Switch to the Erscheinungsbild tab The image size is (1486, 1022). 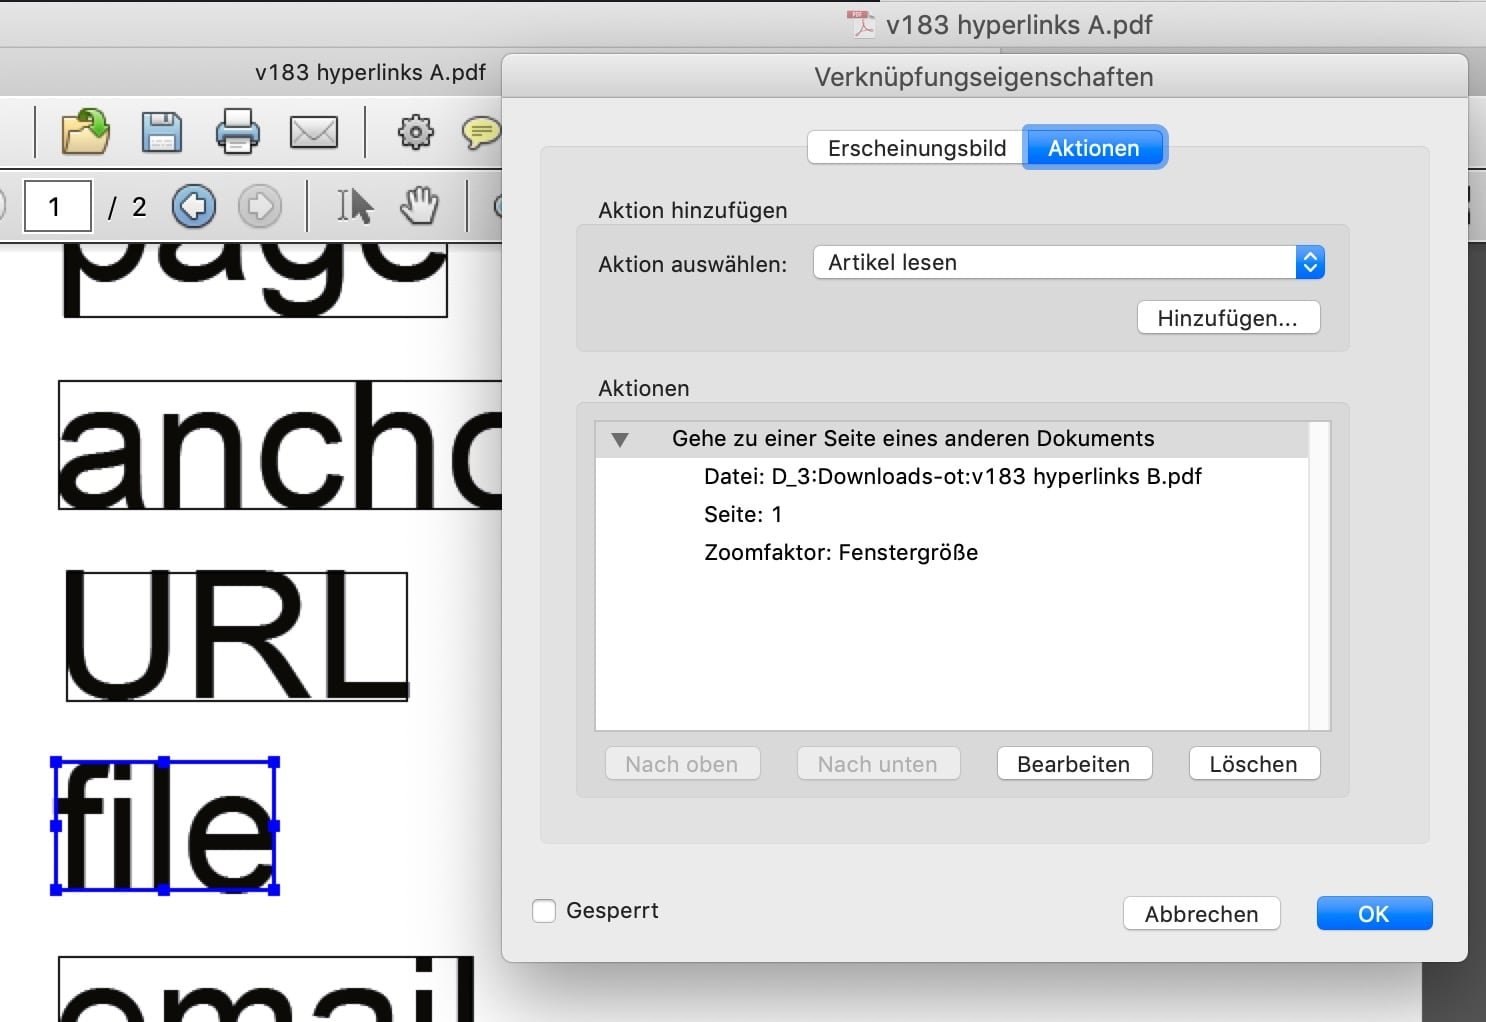915,147
